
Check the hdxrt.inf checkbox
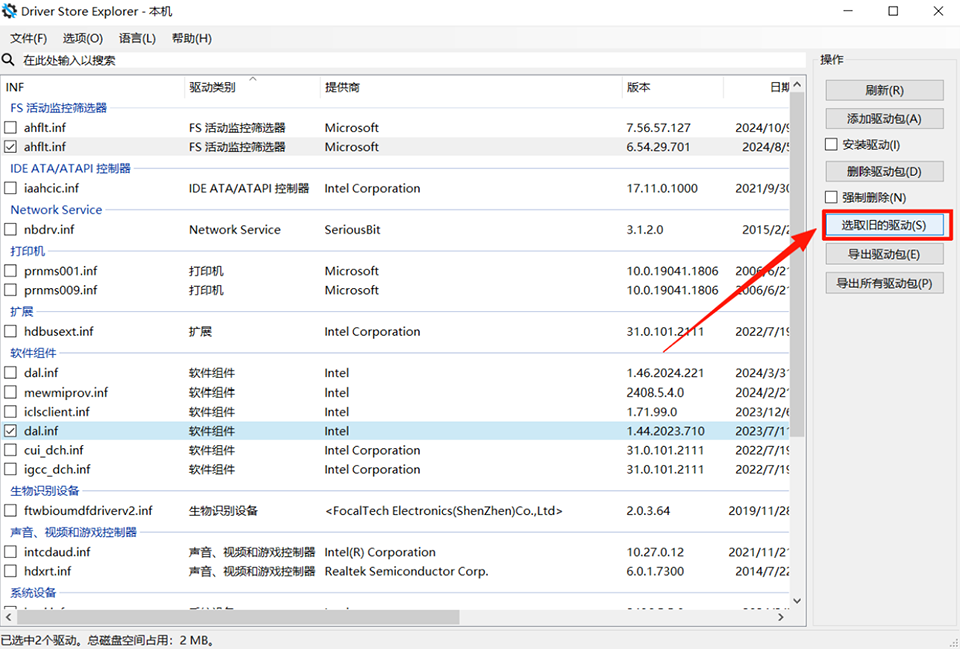click(x=10, y=571)
